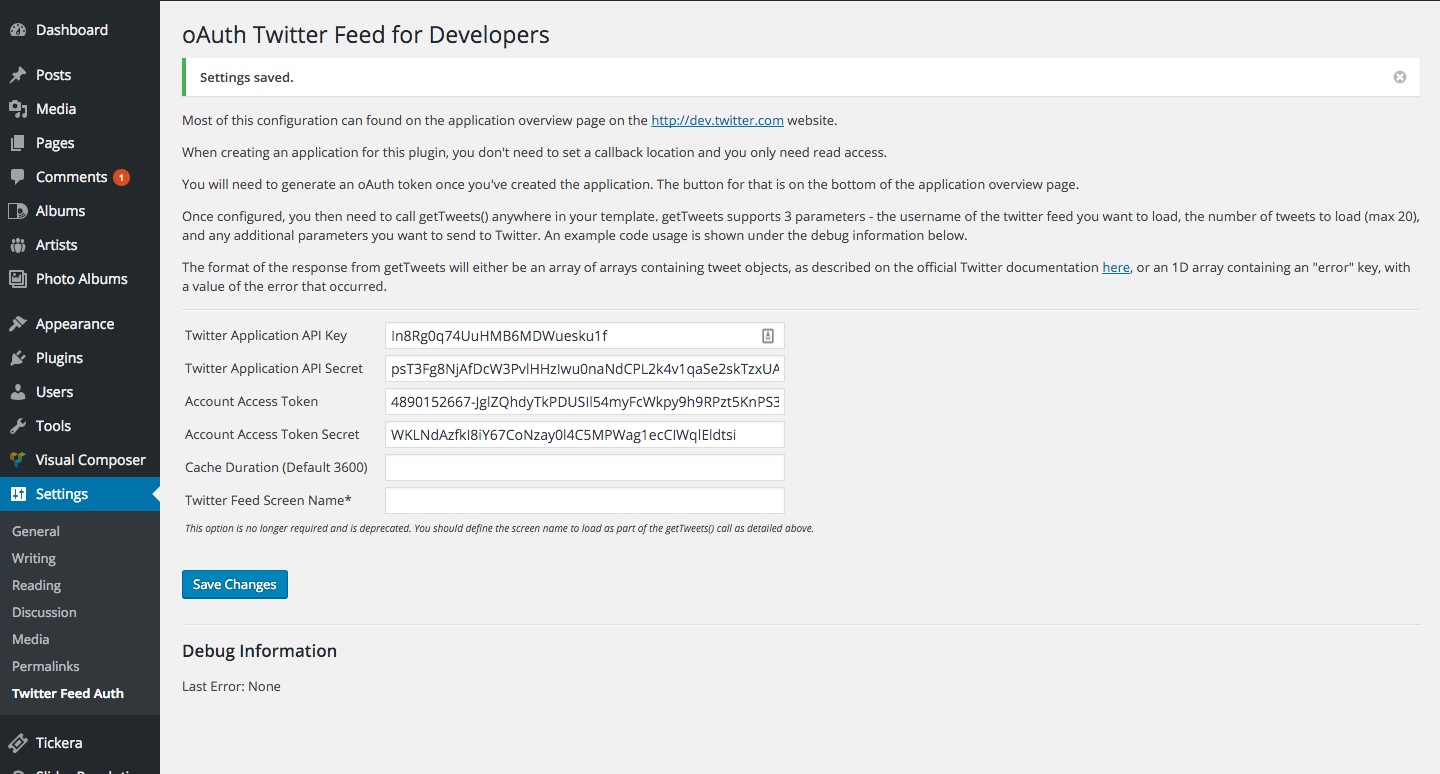Open the Tickera menu
1440x774 pixels.
point(80,743)
